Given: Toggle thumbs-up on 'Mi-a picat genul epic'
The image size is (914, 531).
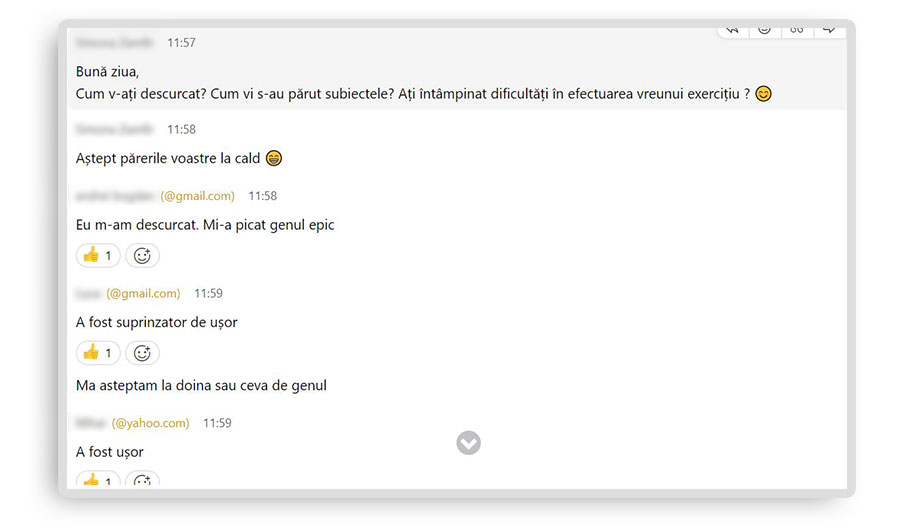Looking at the screenshot, I should pyautogui.click(x=98, y=256).
